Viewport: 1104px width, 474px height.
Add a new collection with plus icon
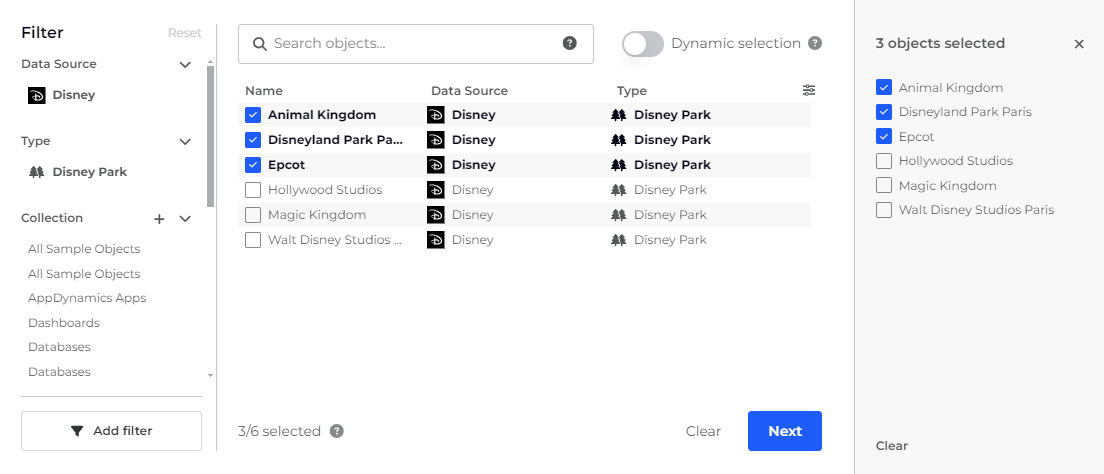(159, 219)
